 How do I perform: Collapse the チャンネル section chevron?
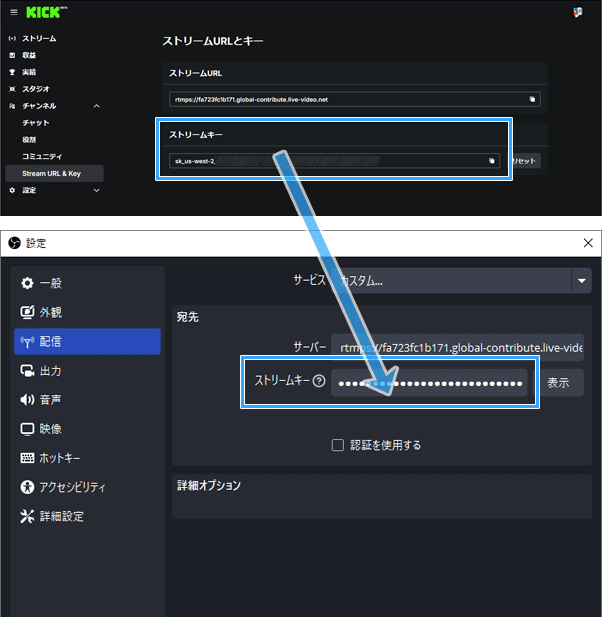(x=97, y=106)
